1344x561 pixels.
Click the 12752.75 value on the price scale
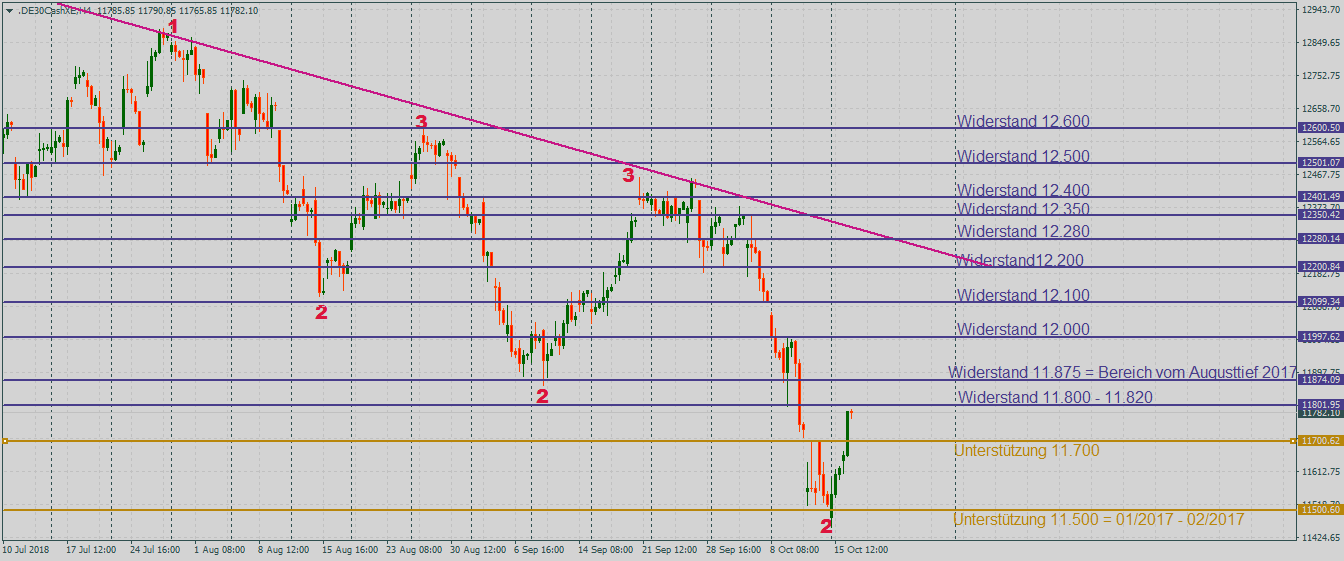[x=1321, y=76]
